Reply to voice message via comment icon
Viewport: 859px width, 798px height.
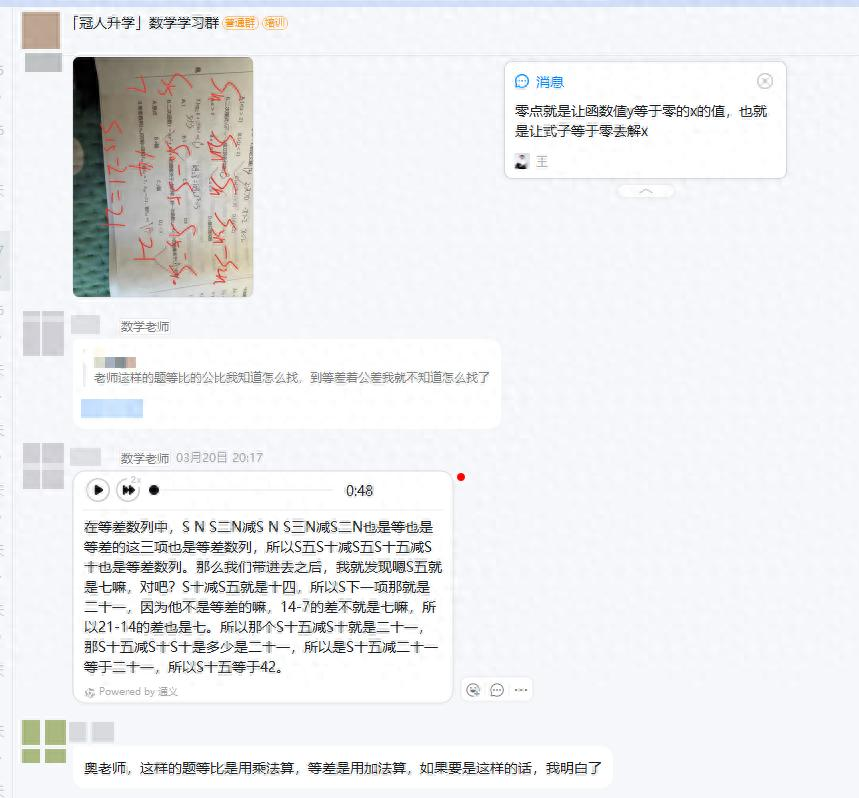click(497, 690)
